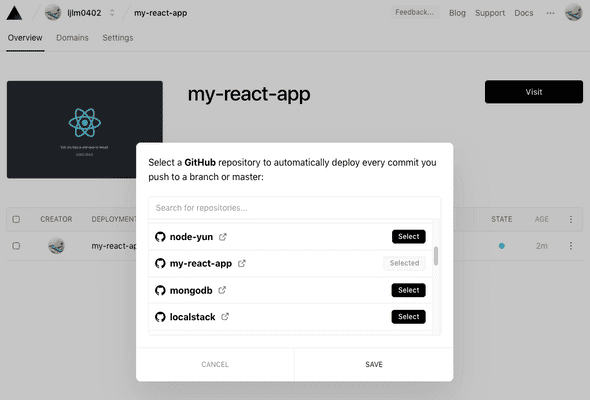Switch to the Domains tab
This screenshot has height=400, width=590.
point(72,38)
